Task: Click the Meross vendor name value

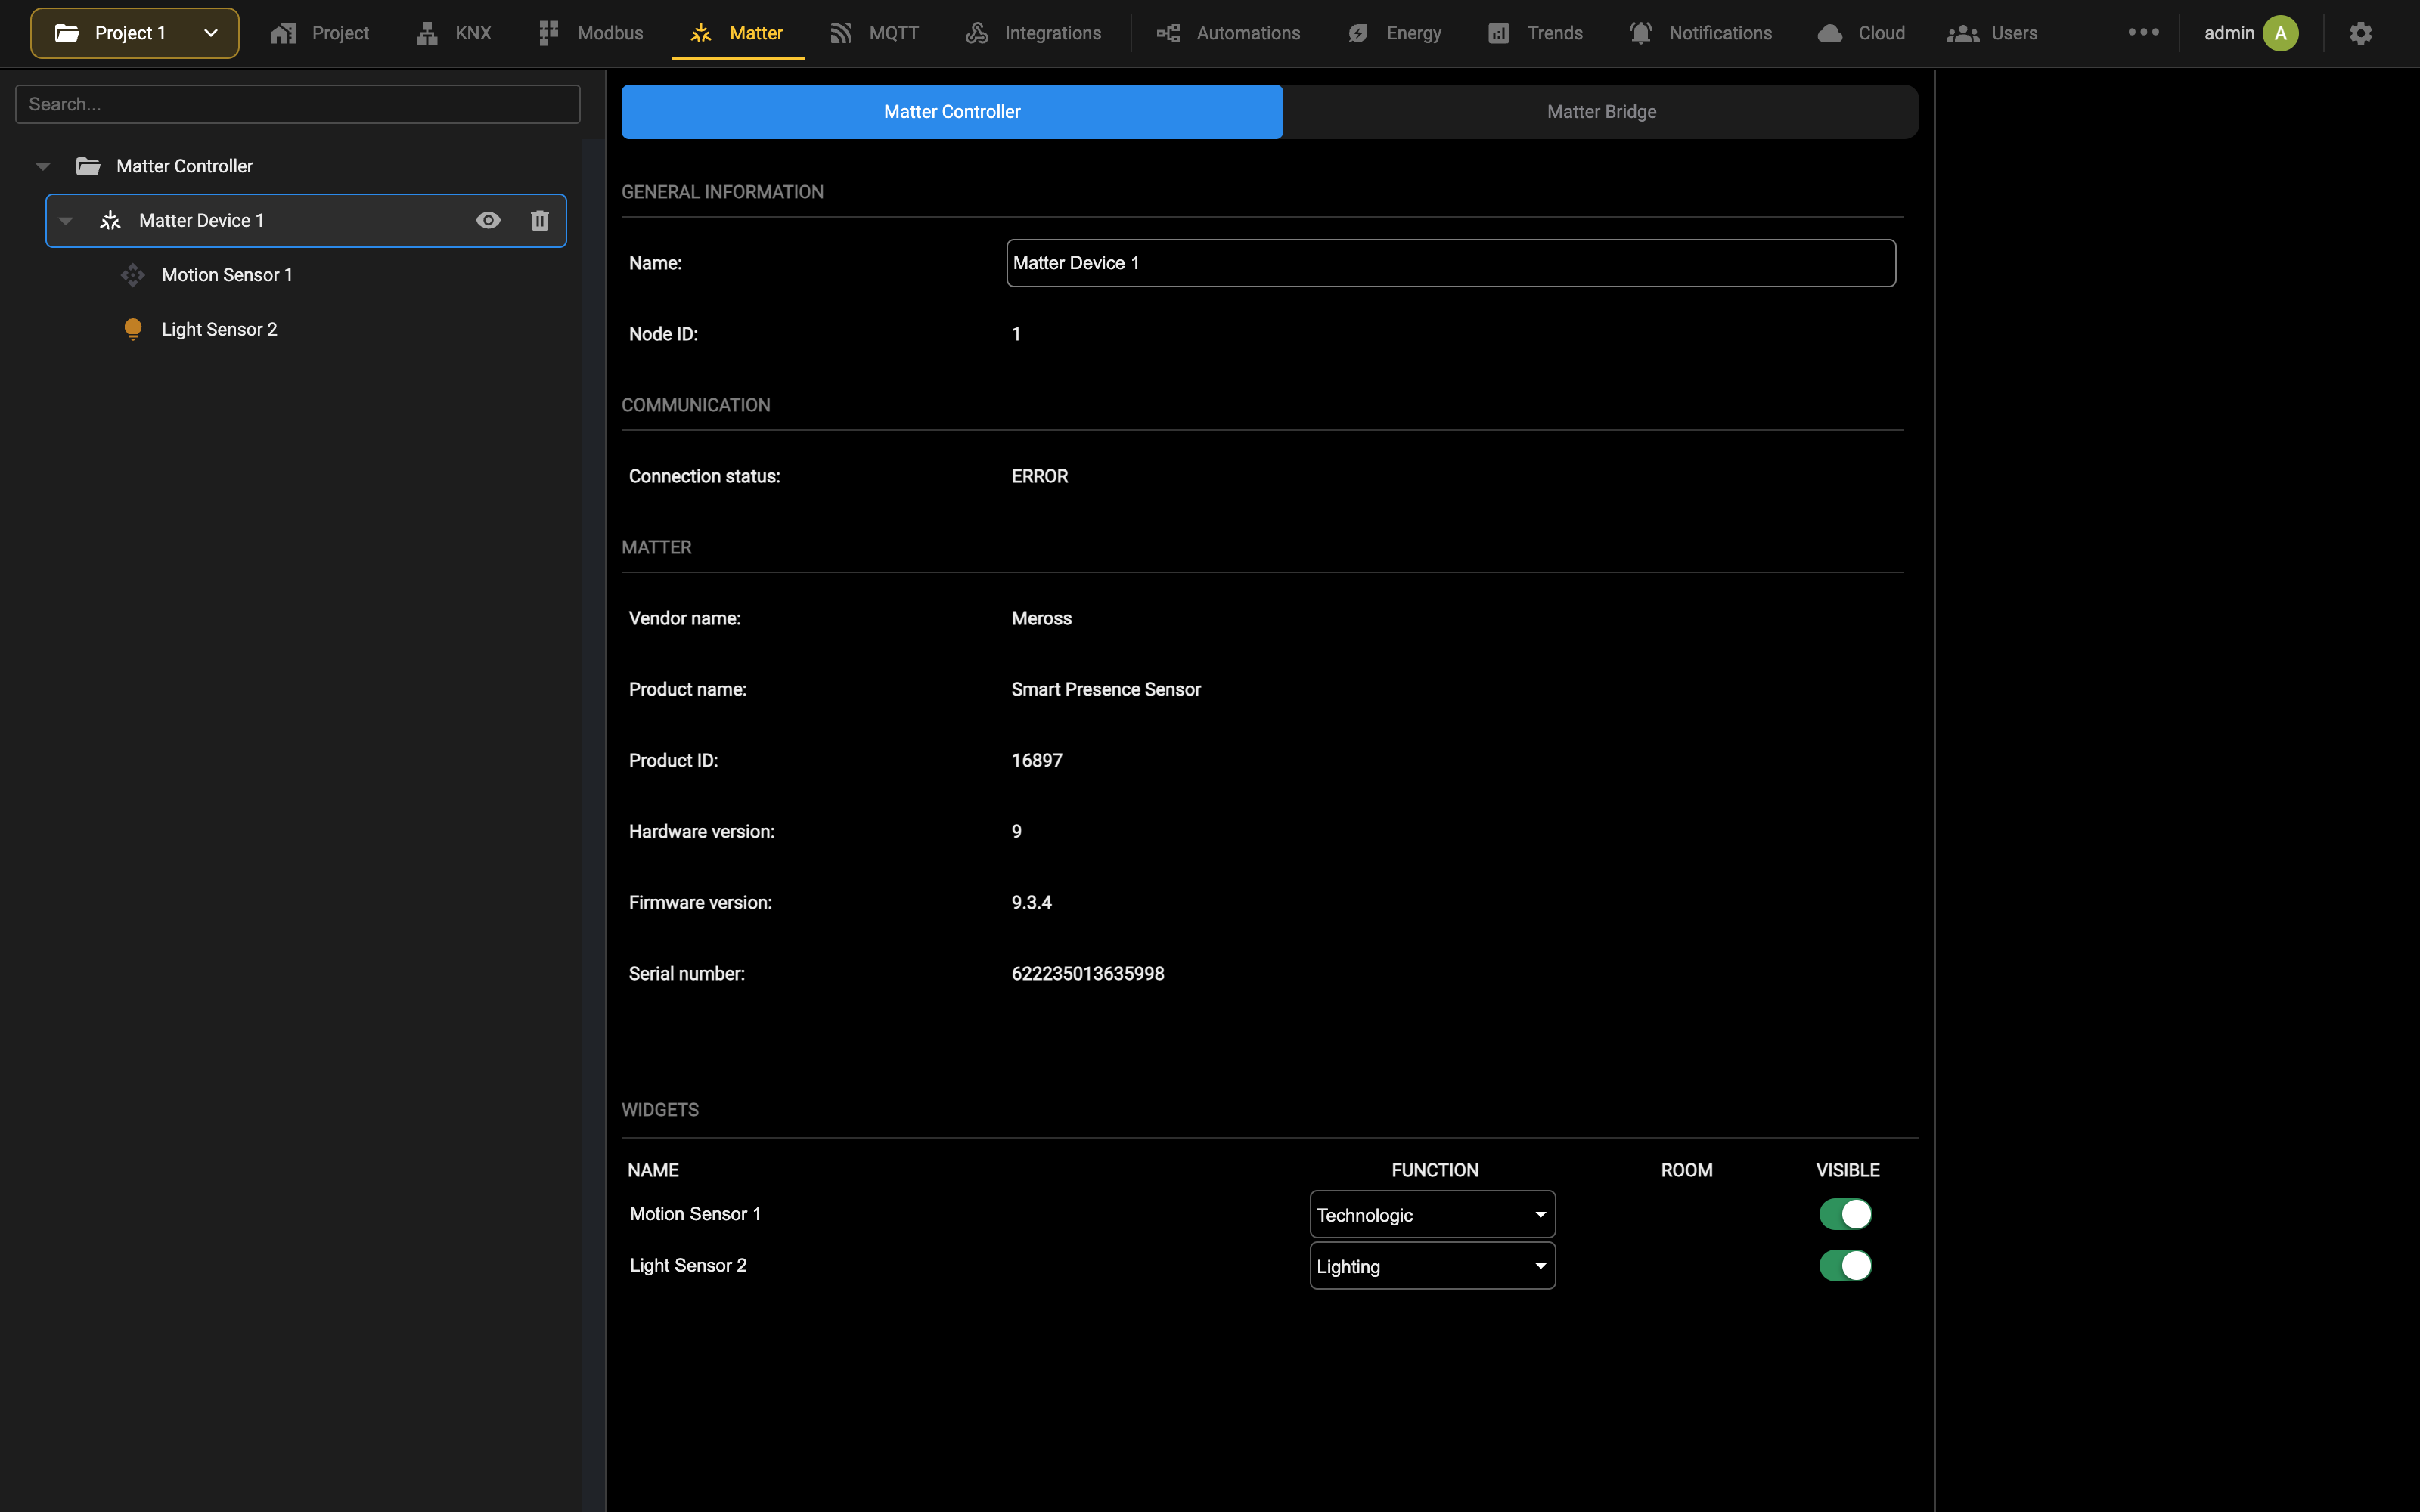Action: click(1041, 619)
